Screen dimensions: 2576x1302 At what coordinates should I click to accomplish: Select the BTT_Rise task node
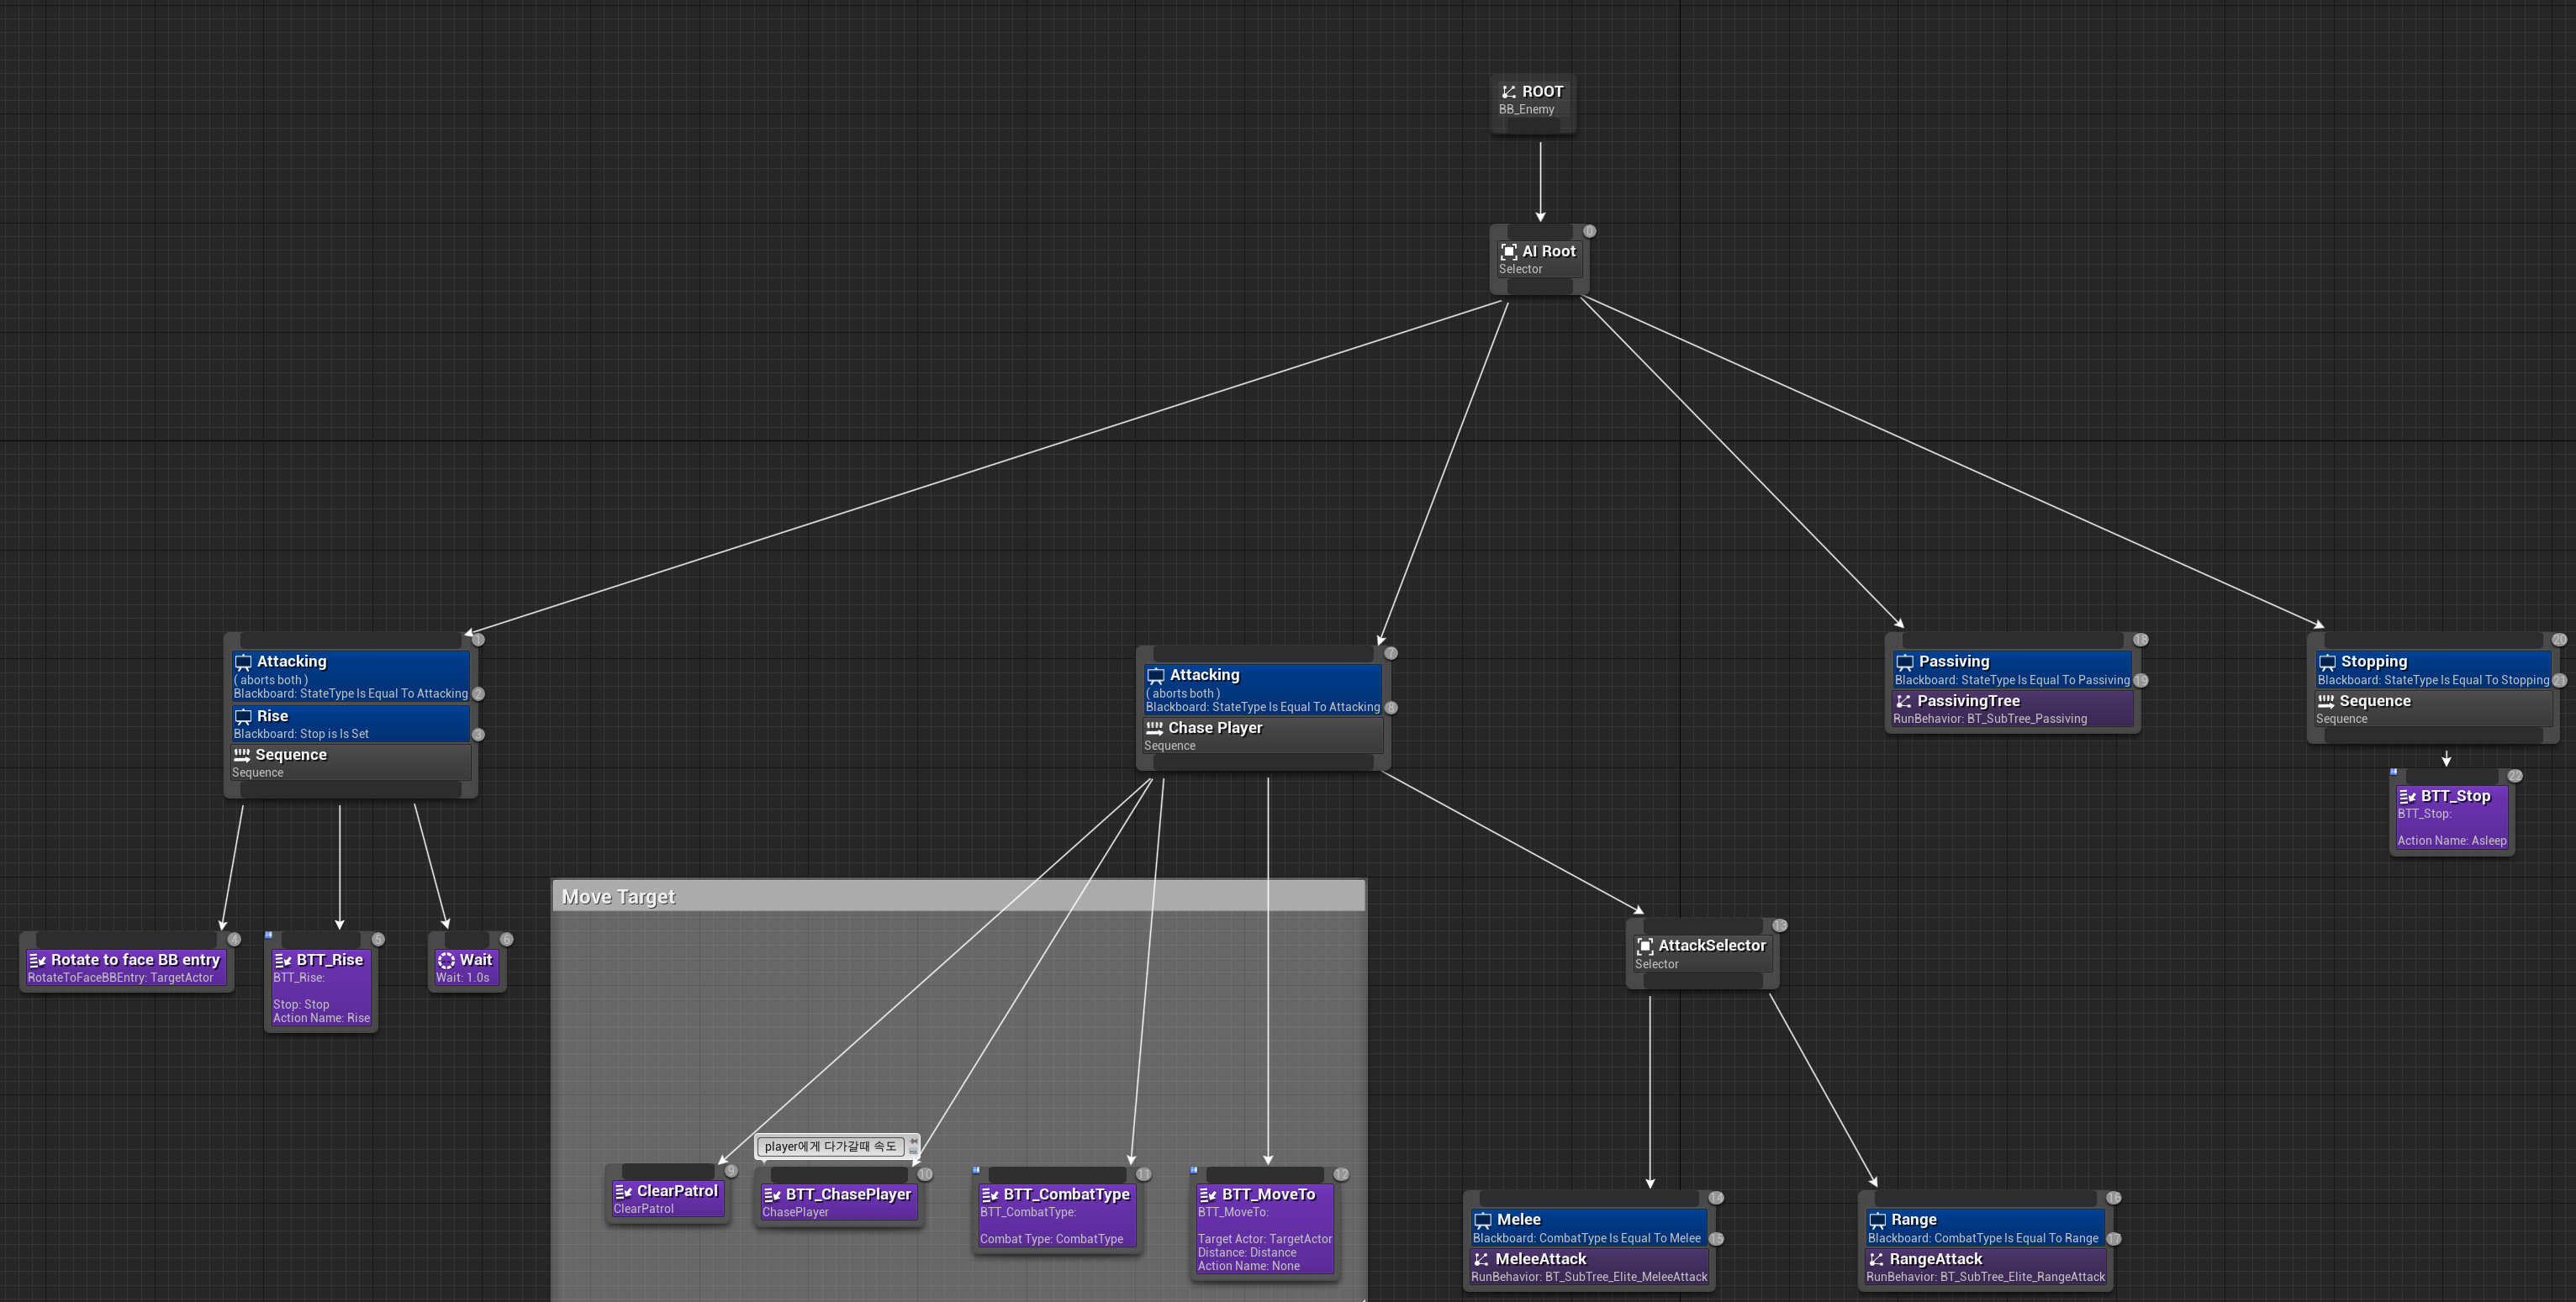coord(321,988)
